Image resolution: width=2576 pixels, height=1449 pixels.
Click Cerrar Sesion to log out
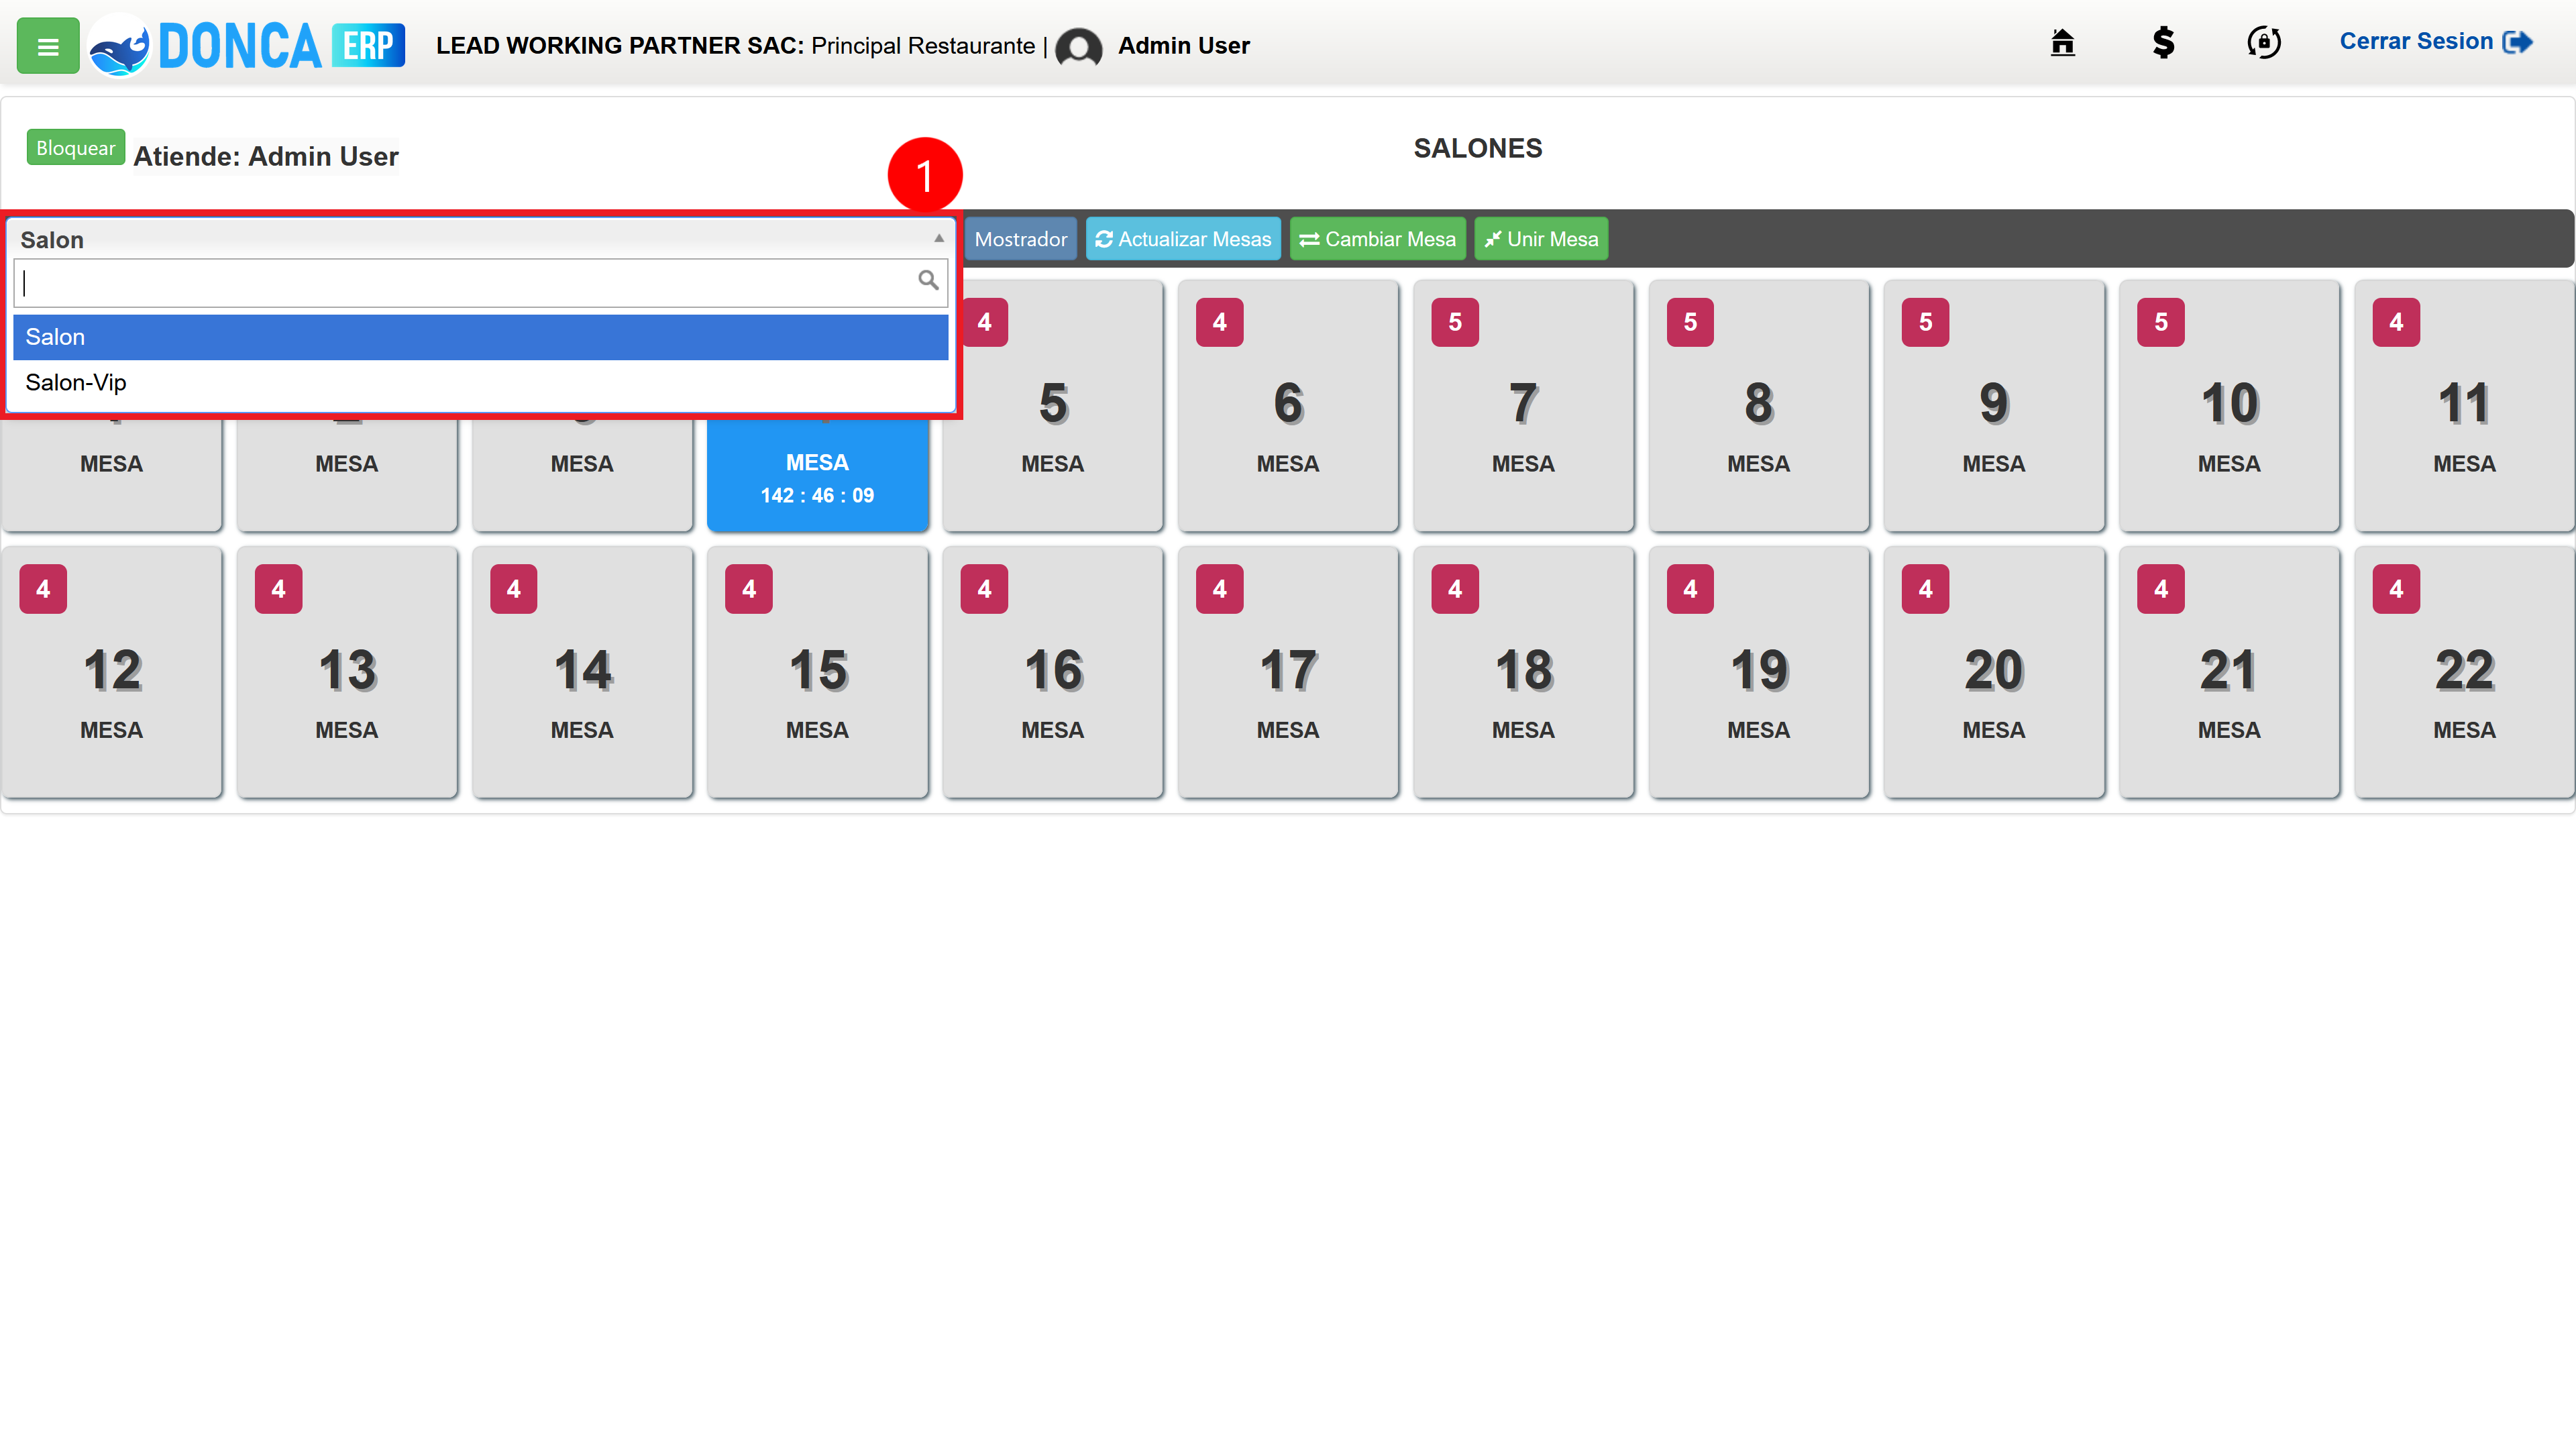tap(2435, 42)
